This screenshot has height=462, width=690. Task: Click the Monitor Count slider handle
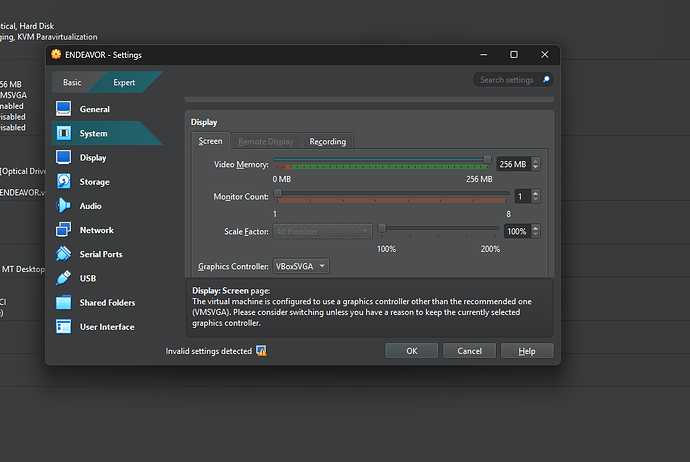click(x=278, y=193)
